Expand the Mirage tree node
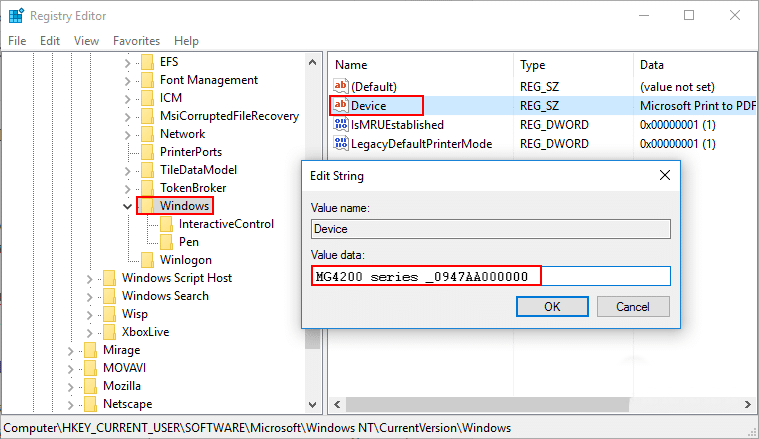The width and height of the screenshot is (759, 439). click(x=70, y=351)
